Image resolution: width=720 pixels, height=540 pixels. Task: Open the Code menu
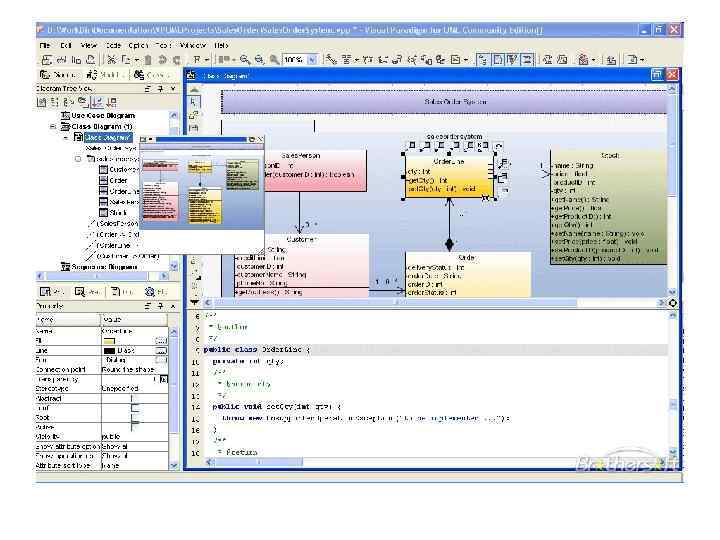pyautogui.click(x=113, y=45)
